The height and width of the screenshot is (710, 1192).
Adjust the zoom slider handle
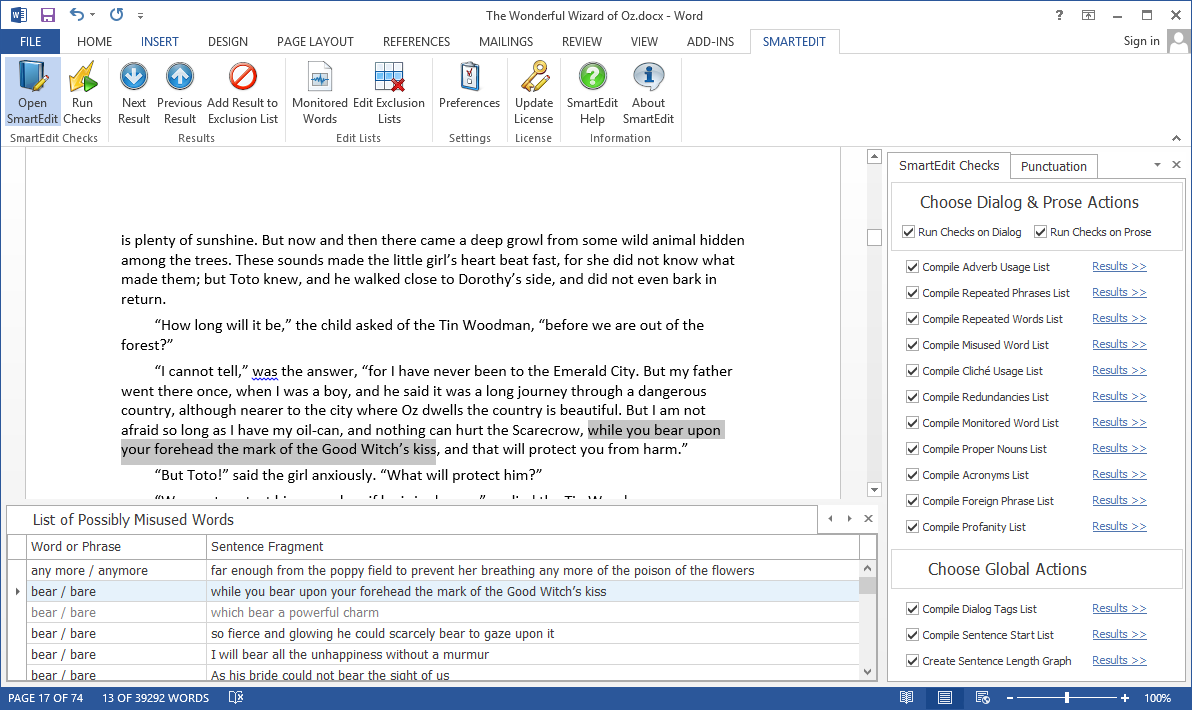pyautogui.click(x=1067, y=697)
